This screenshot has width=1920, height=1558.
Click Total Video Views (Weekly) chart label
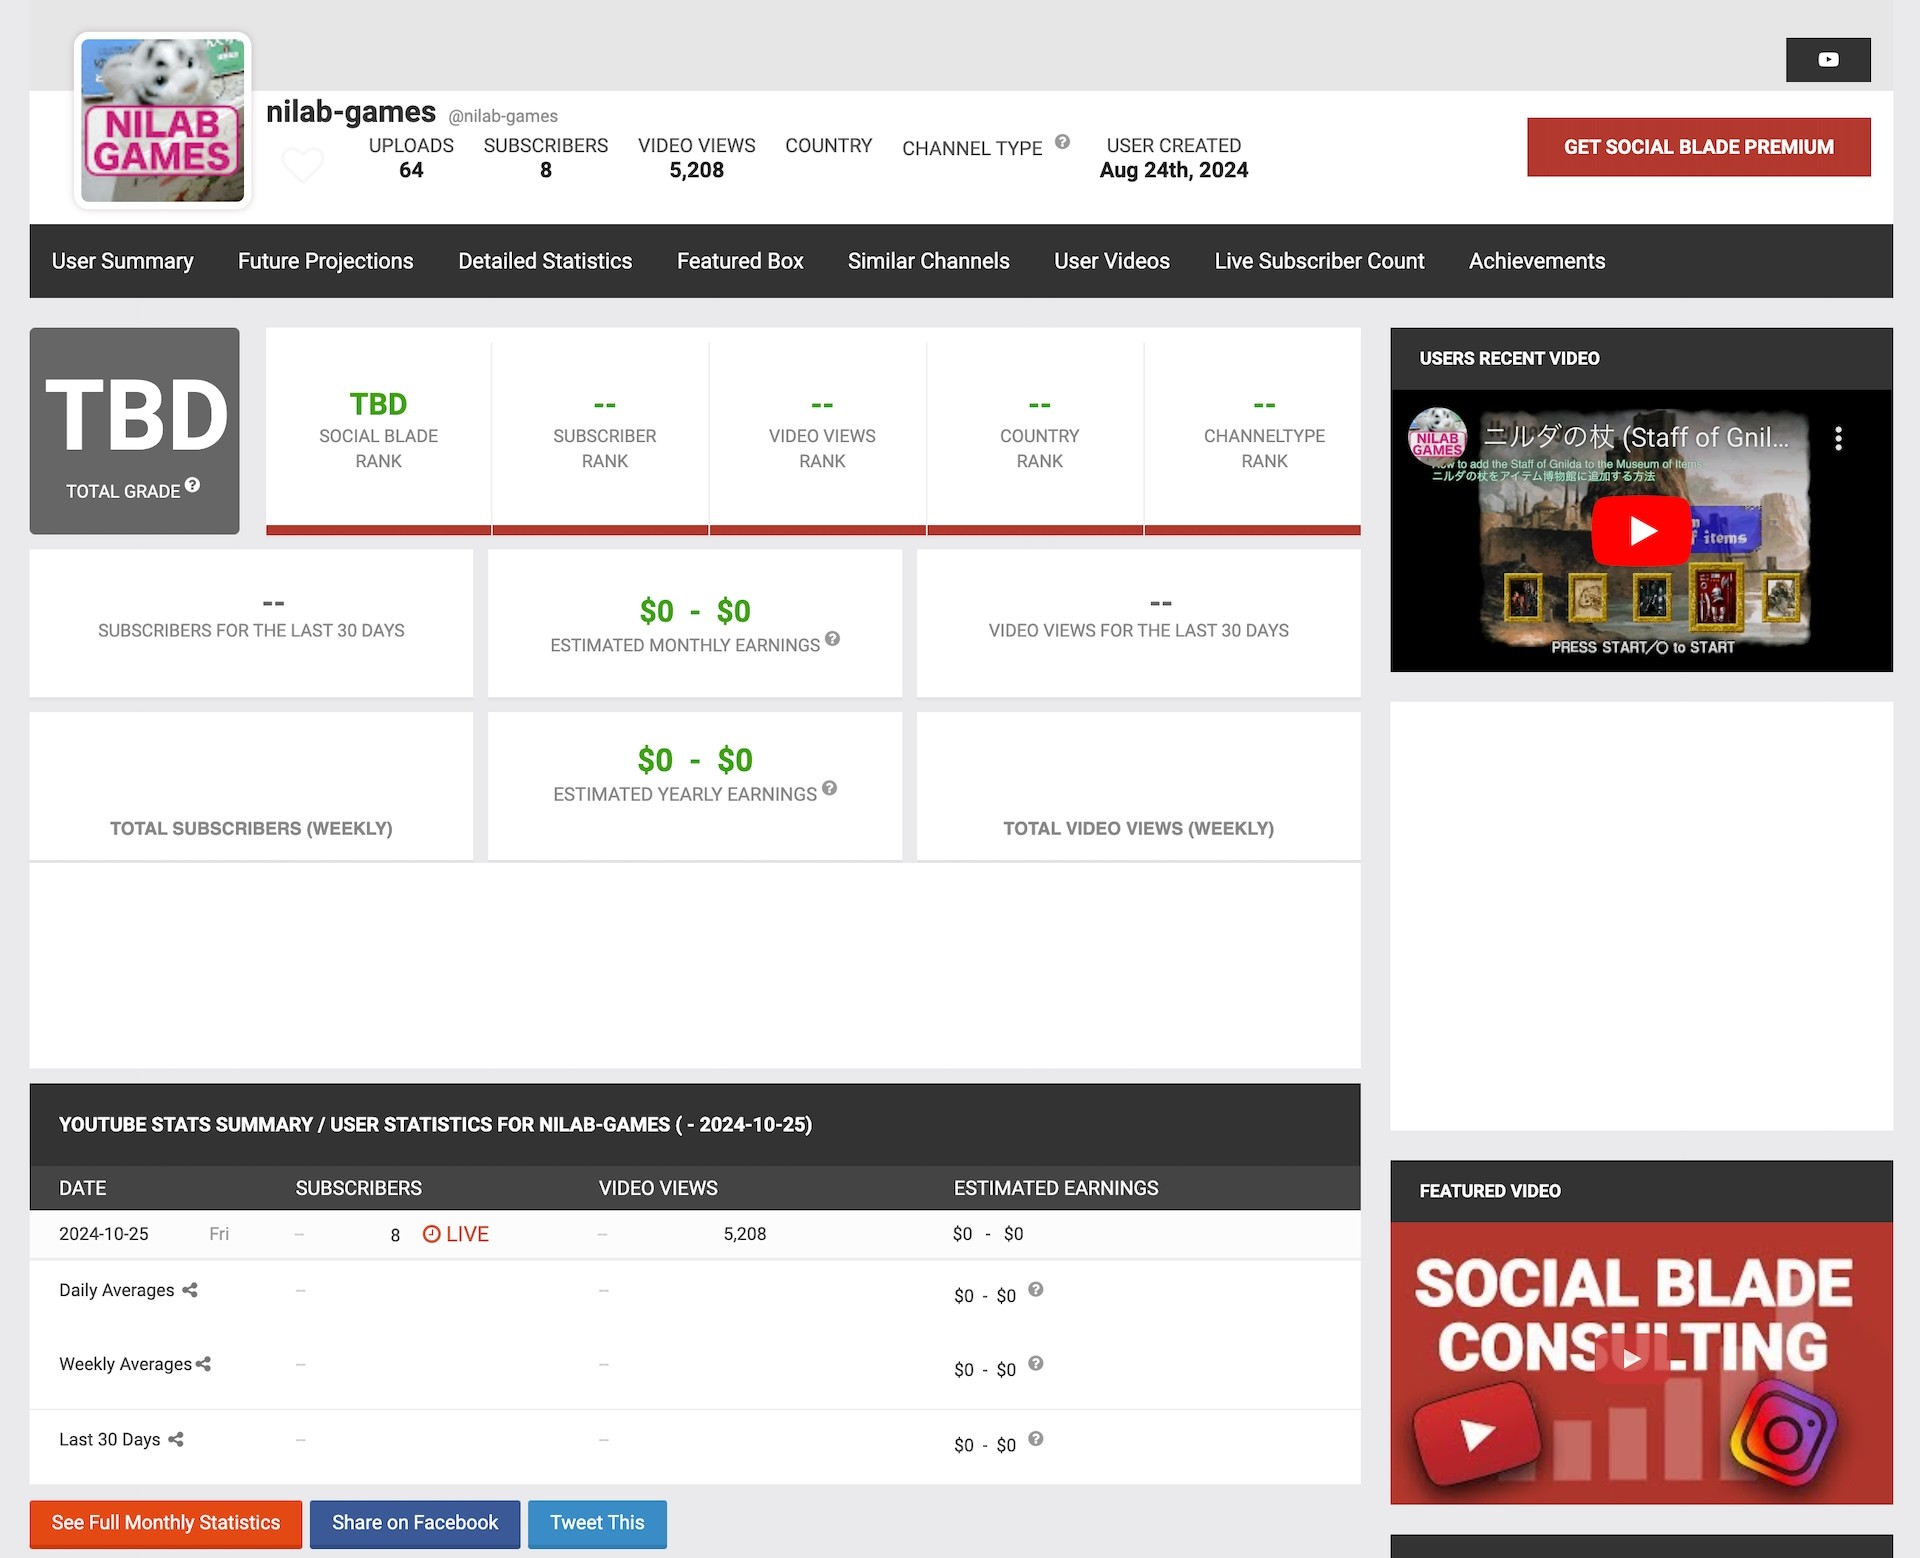click(x=1139, y=828)
